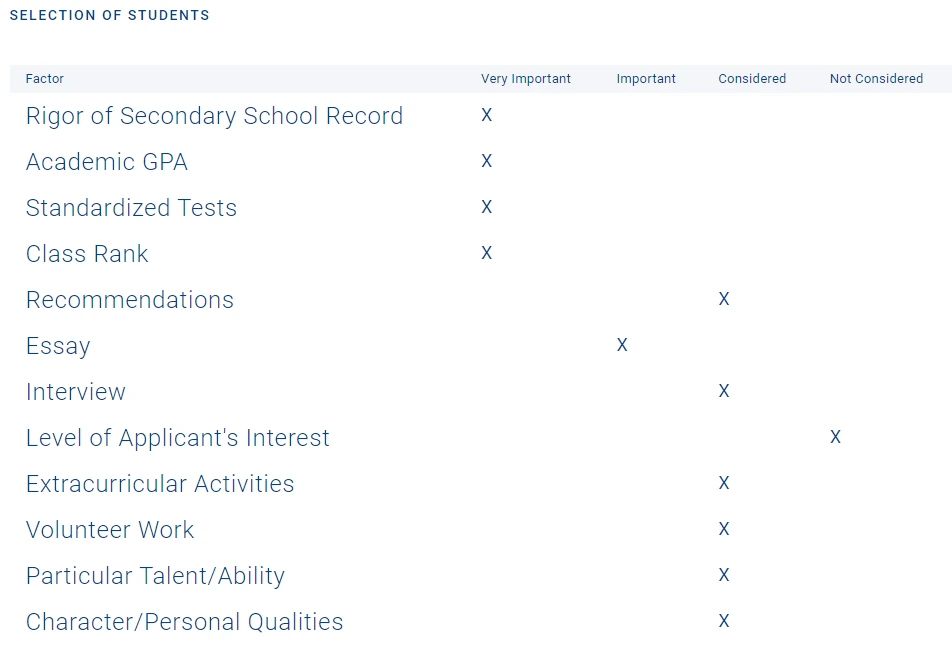Viewport: 952px width, 646px height.
Task: Click the Recommendations row X mark
Action: [x=724, y=299]
